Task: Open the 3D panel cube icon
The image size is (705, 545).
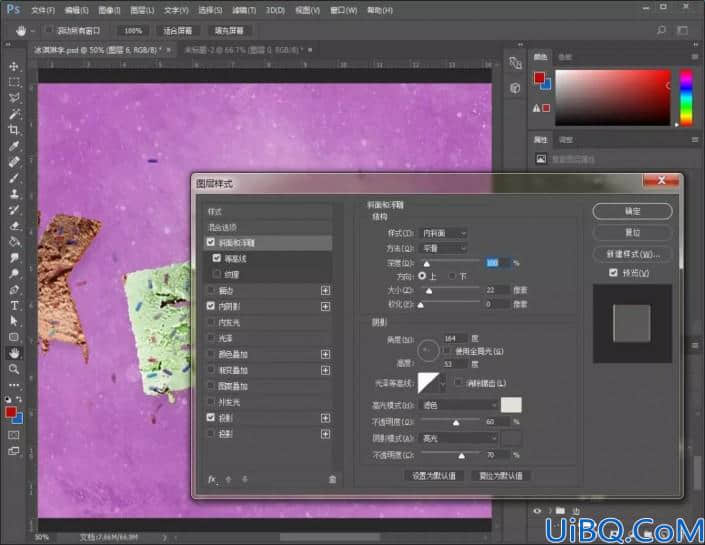Action: click(515, 88)
